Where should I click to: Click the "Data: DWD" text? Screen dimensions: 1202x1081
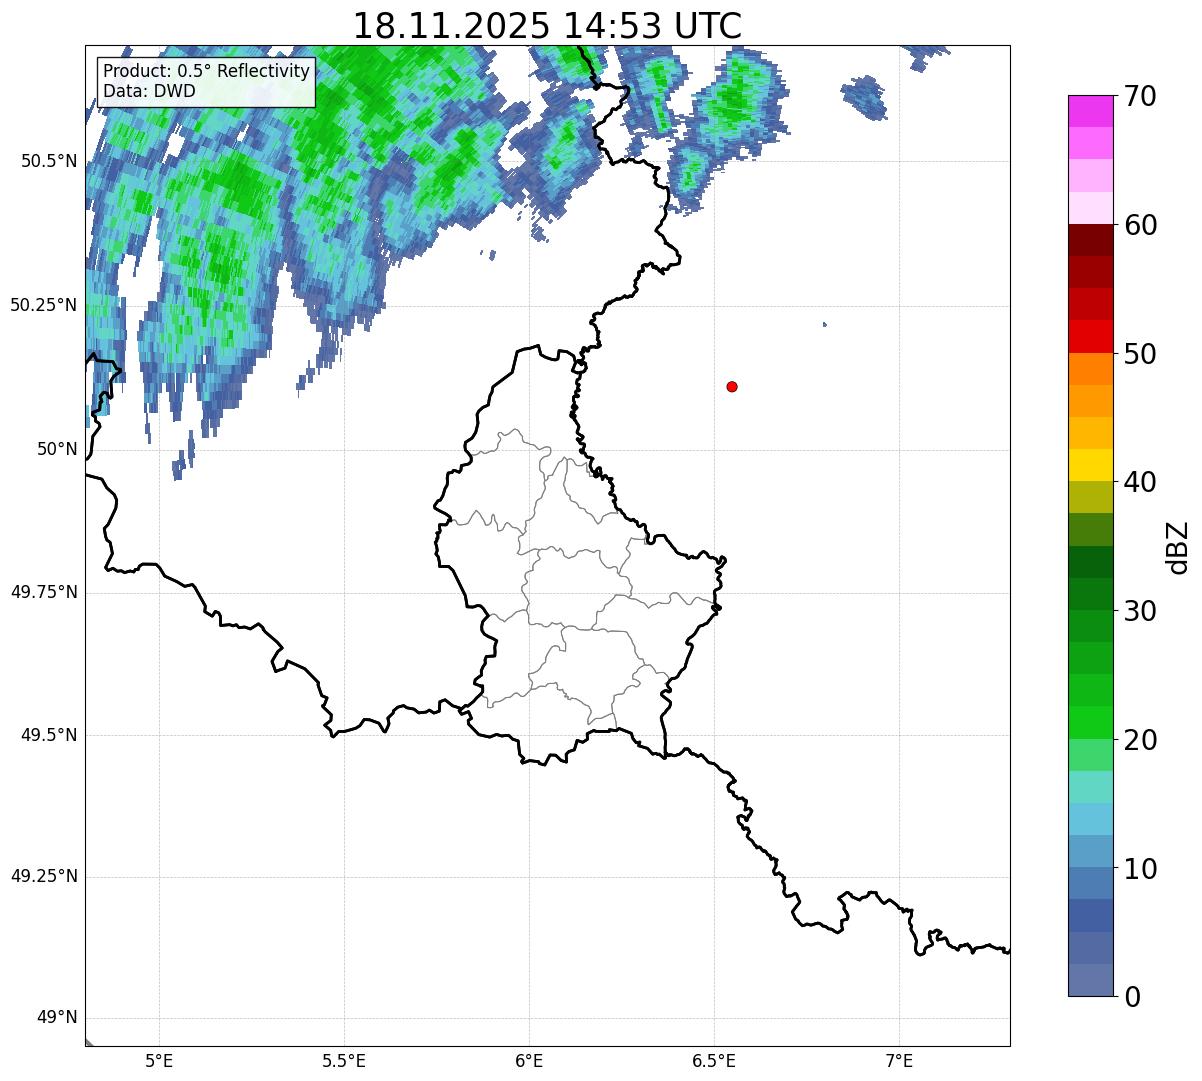(149, 91)
